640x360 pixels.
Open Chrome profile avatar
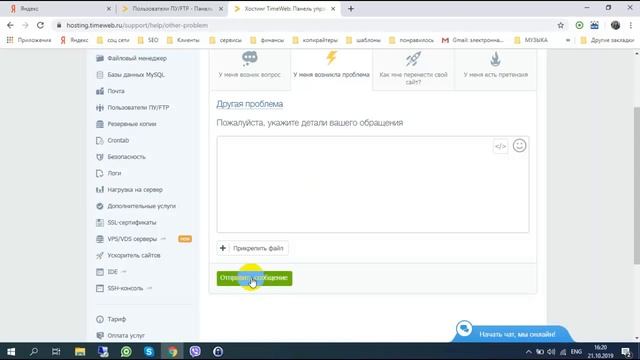click(x=615, y=25)
